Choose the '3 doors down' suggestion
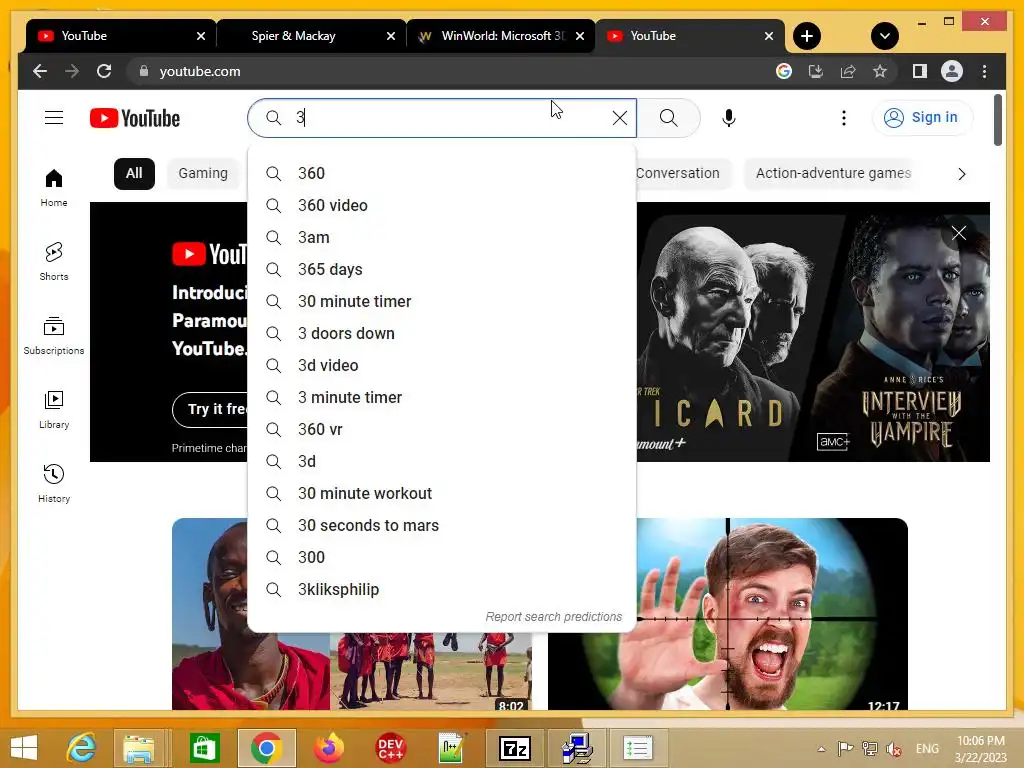 [442, 333]
